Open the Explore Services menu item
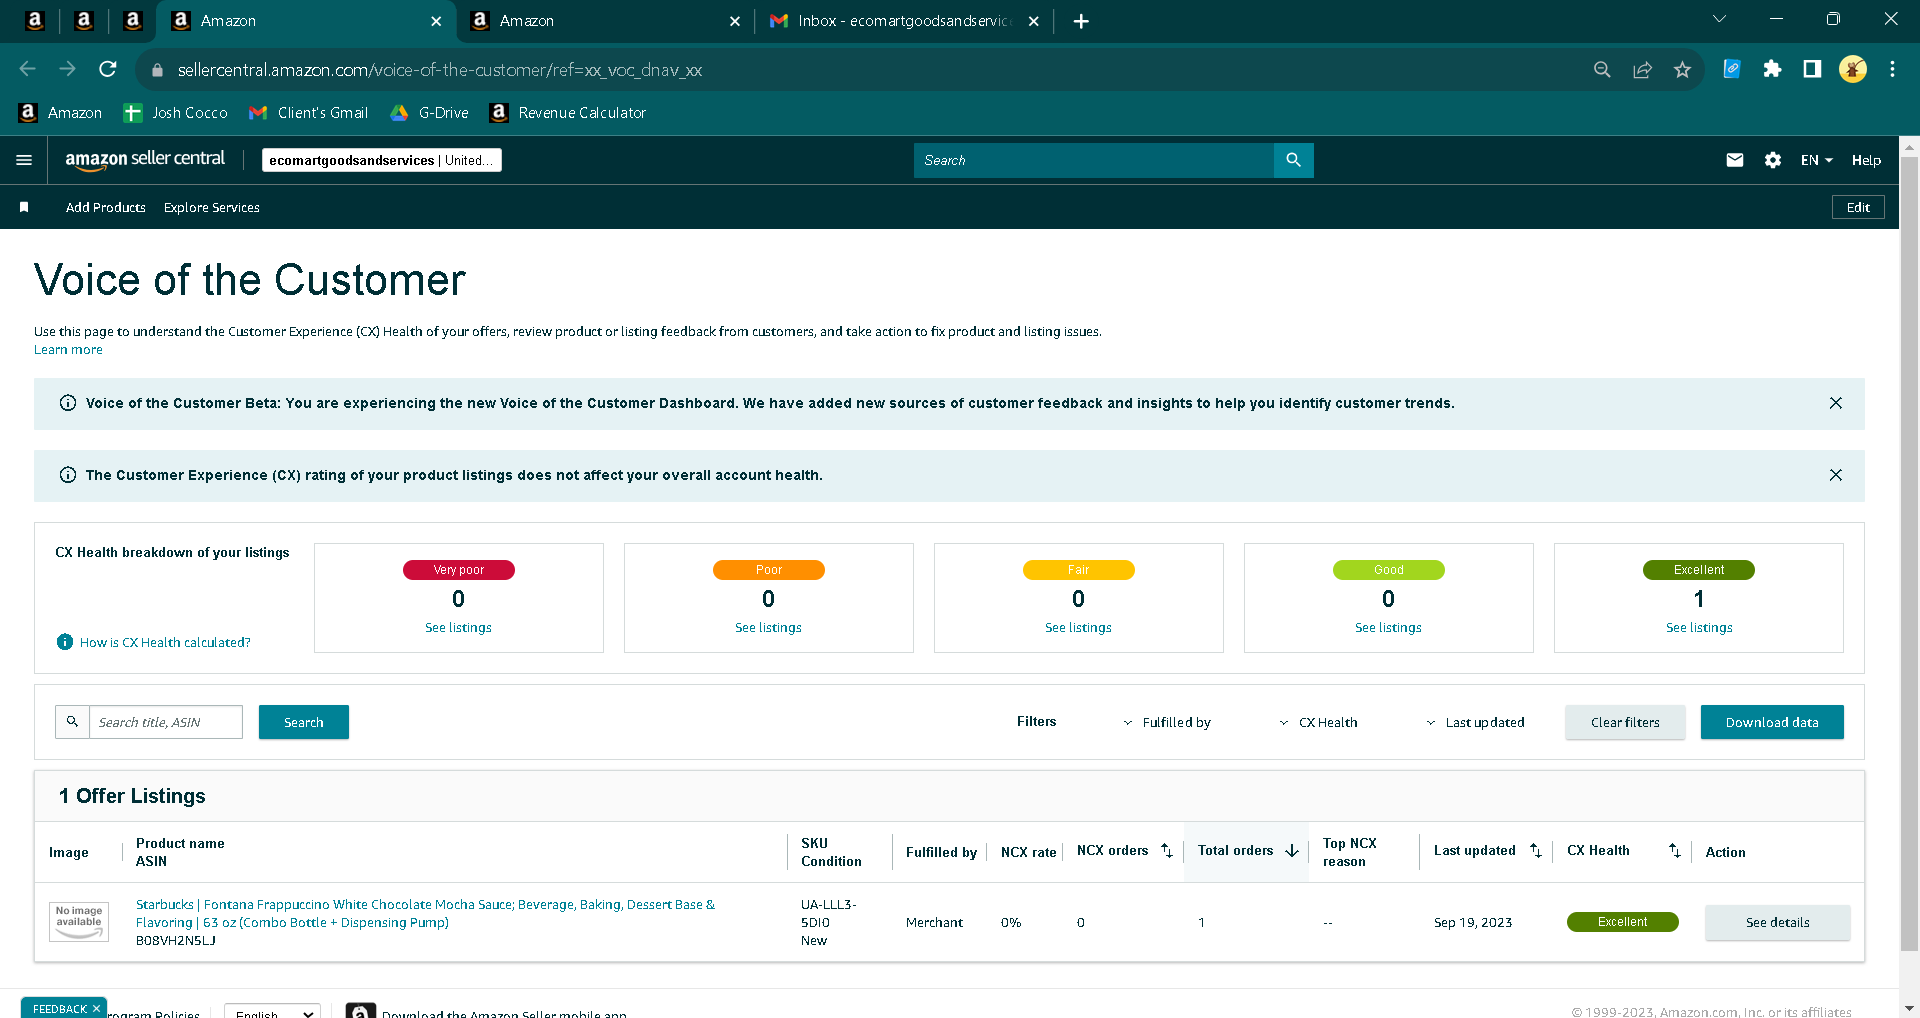 (212, 207)
